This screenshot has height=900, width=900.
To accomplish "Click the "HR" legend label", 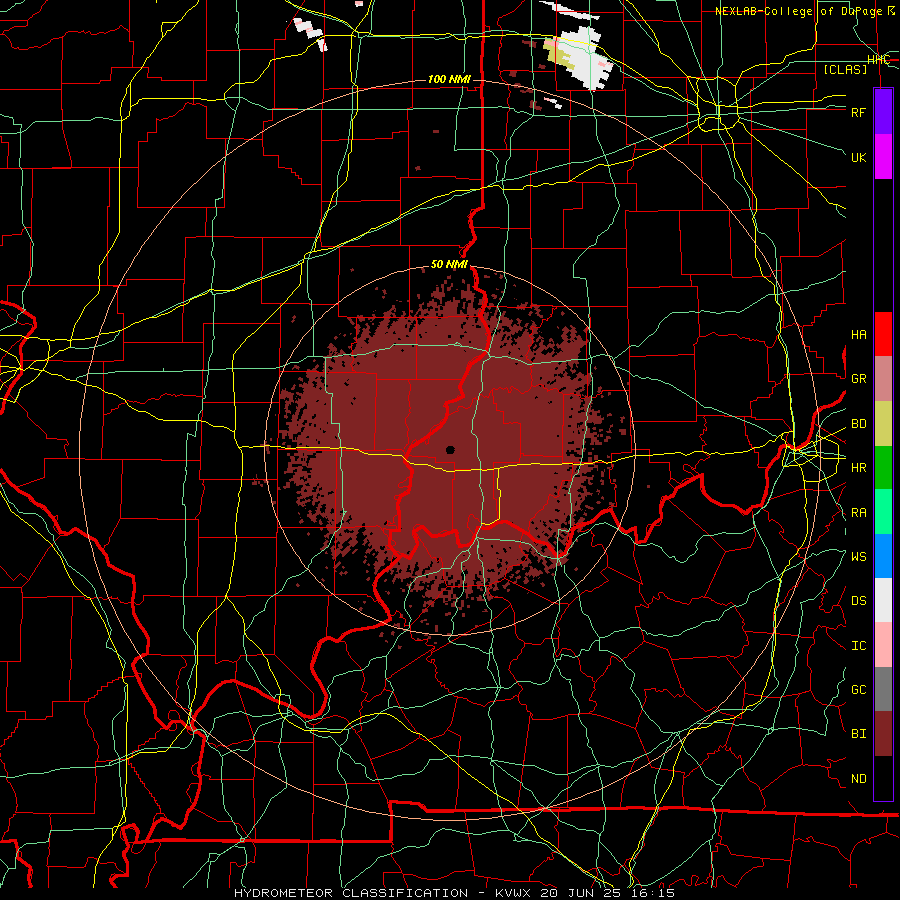I will coord(858,468).
